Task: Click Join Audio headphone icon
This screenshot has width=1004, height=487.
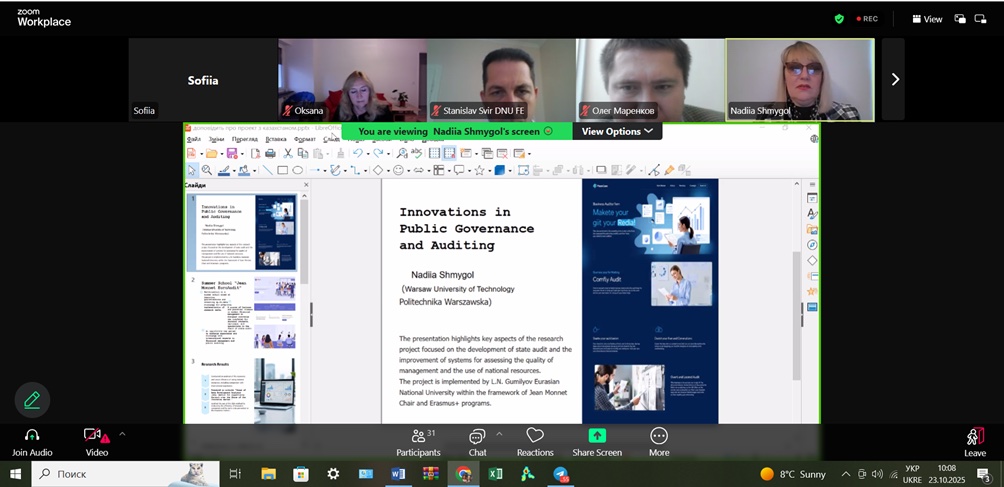Action: point(31,436)
